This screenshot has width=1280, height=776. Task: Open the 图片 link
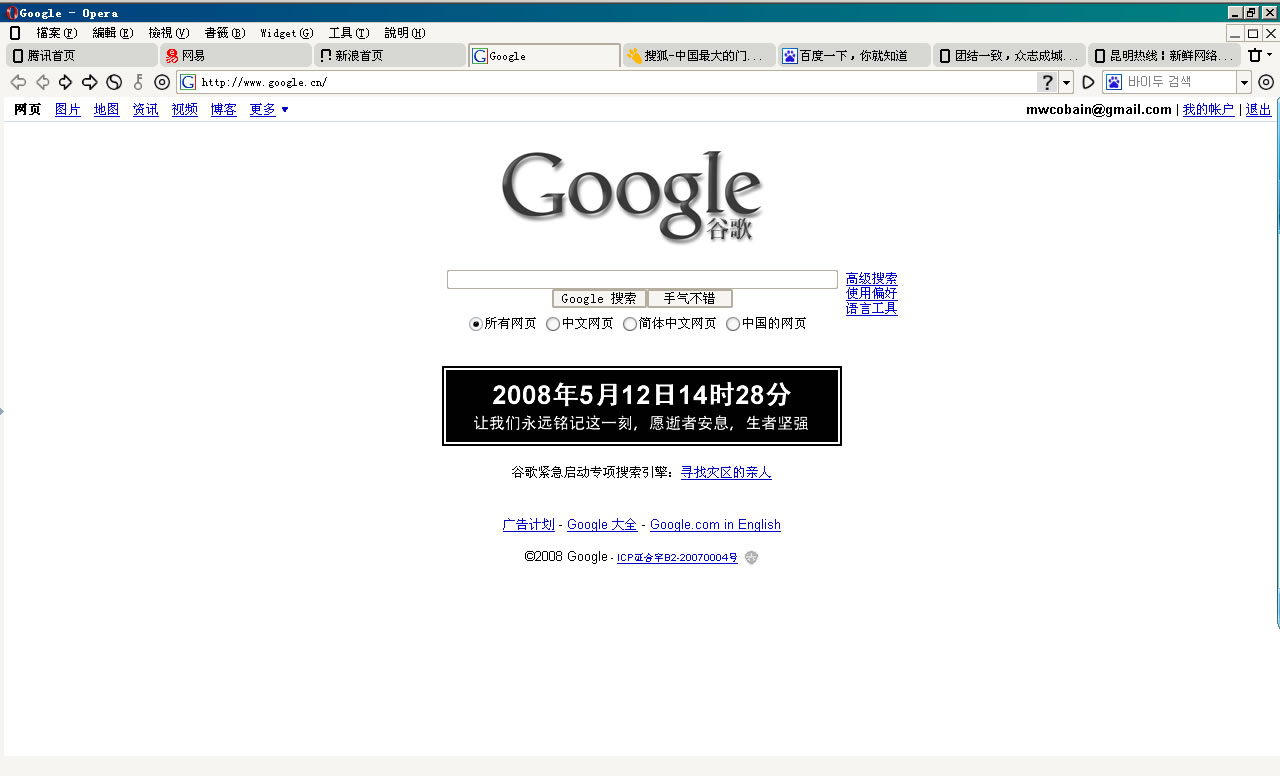pyautogui.click(x=68, y=110)
